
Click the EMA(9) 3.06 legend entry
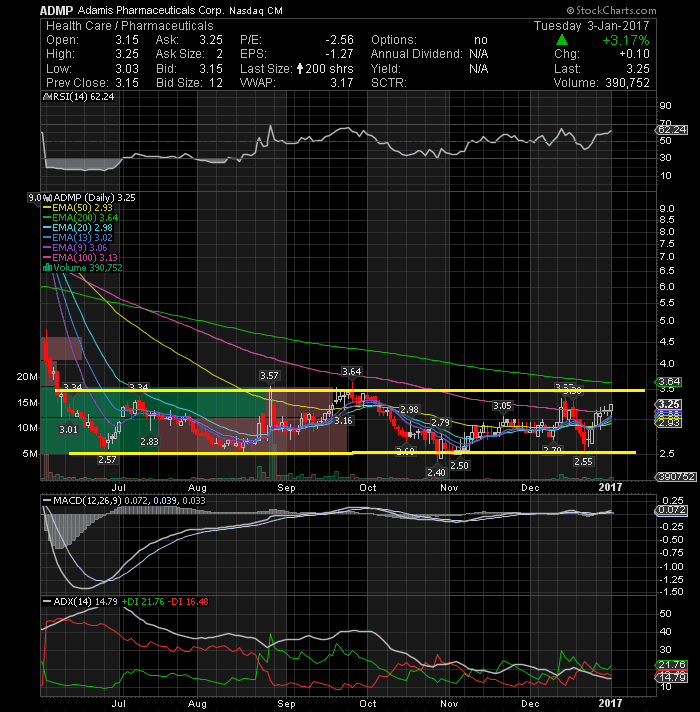(75, 247)
